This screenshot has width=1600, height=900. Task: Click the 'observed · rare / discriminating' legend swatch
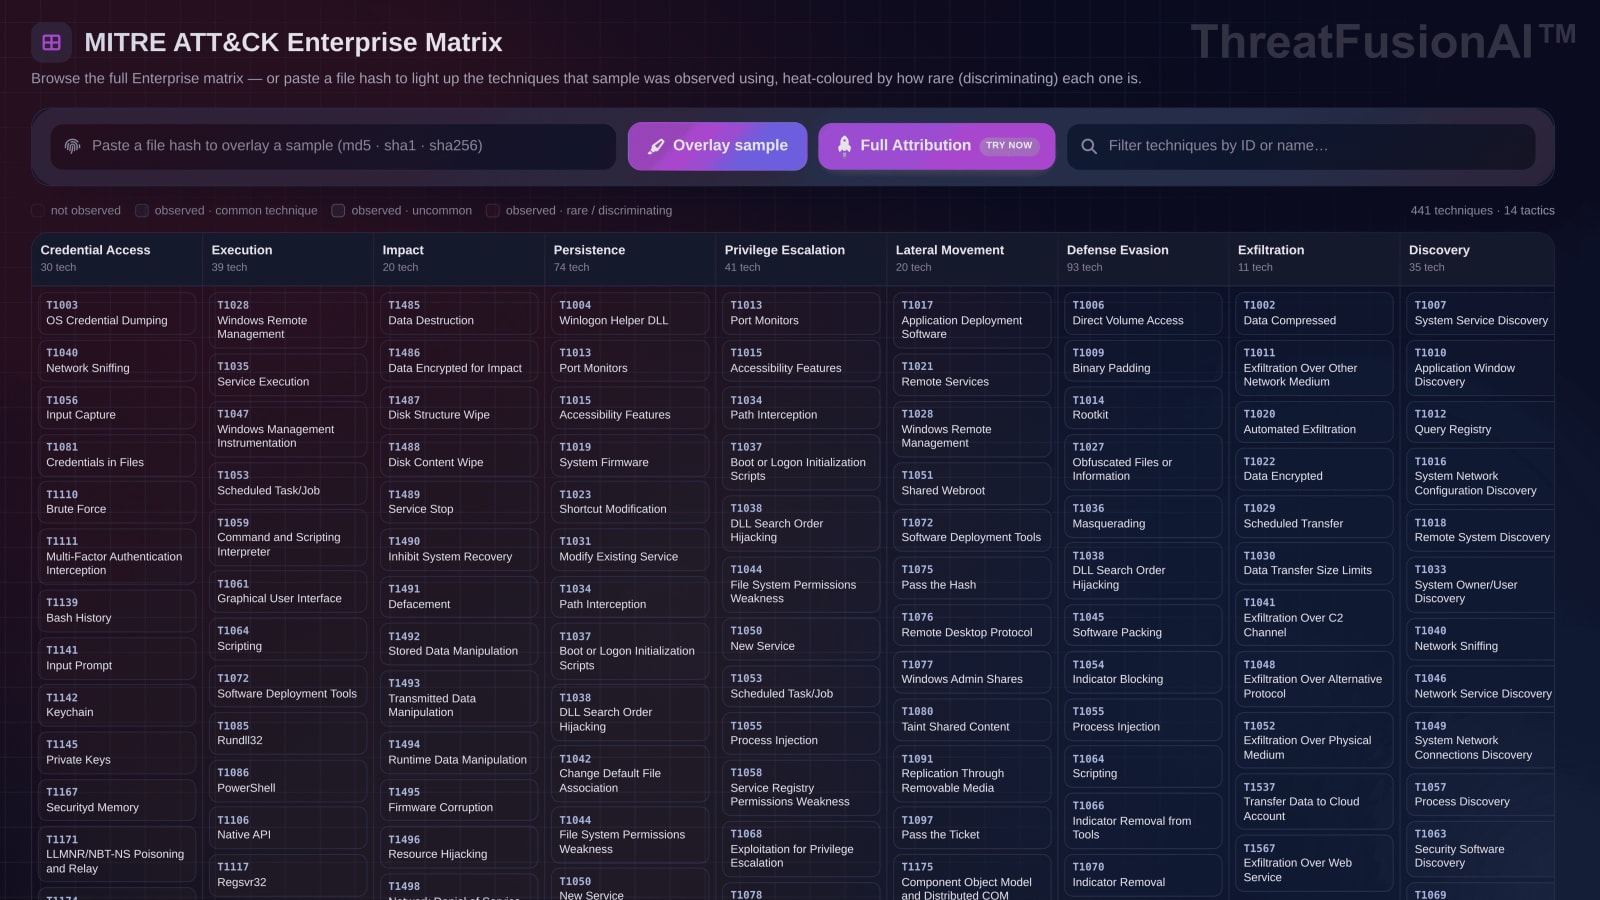[x=493, y=211]
